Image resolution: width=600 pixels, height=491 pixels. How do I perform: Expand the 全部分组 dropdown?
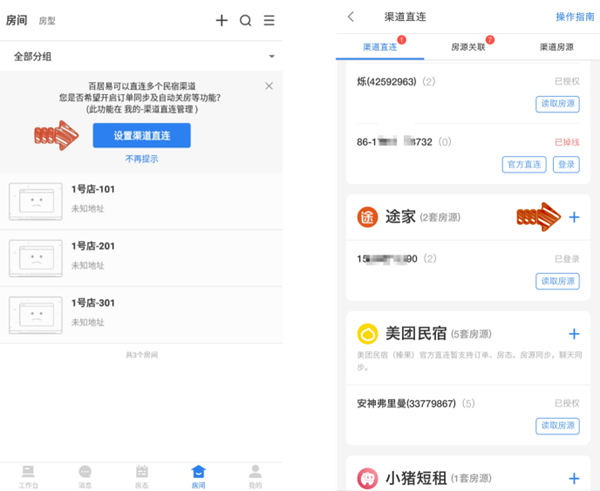pos(271,56)
